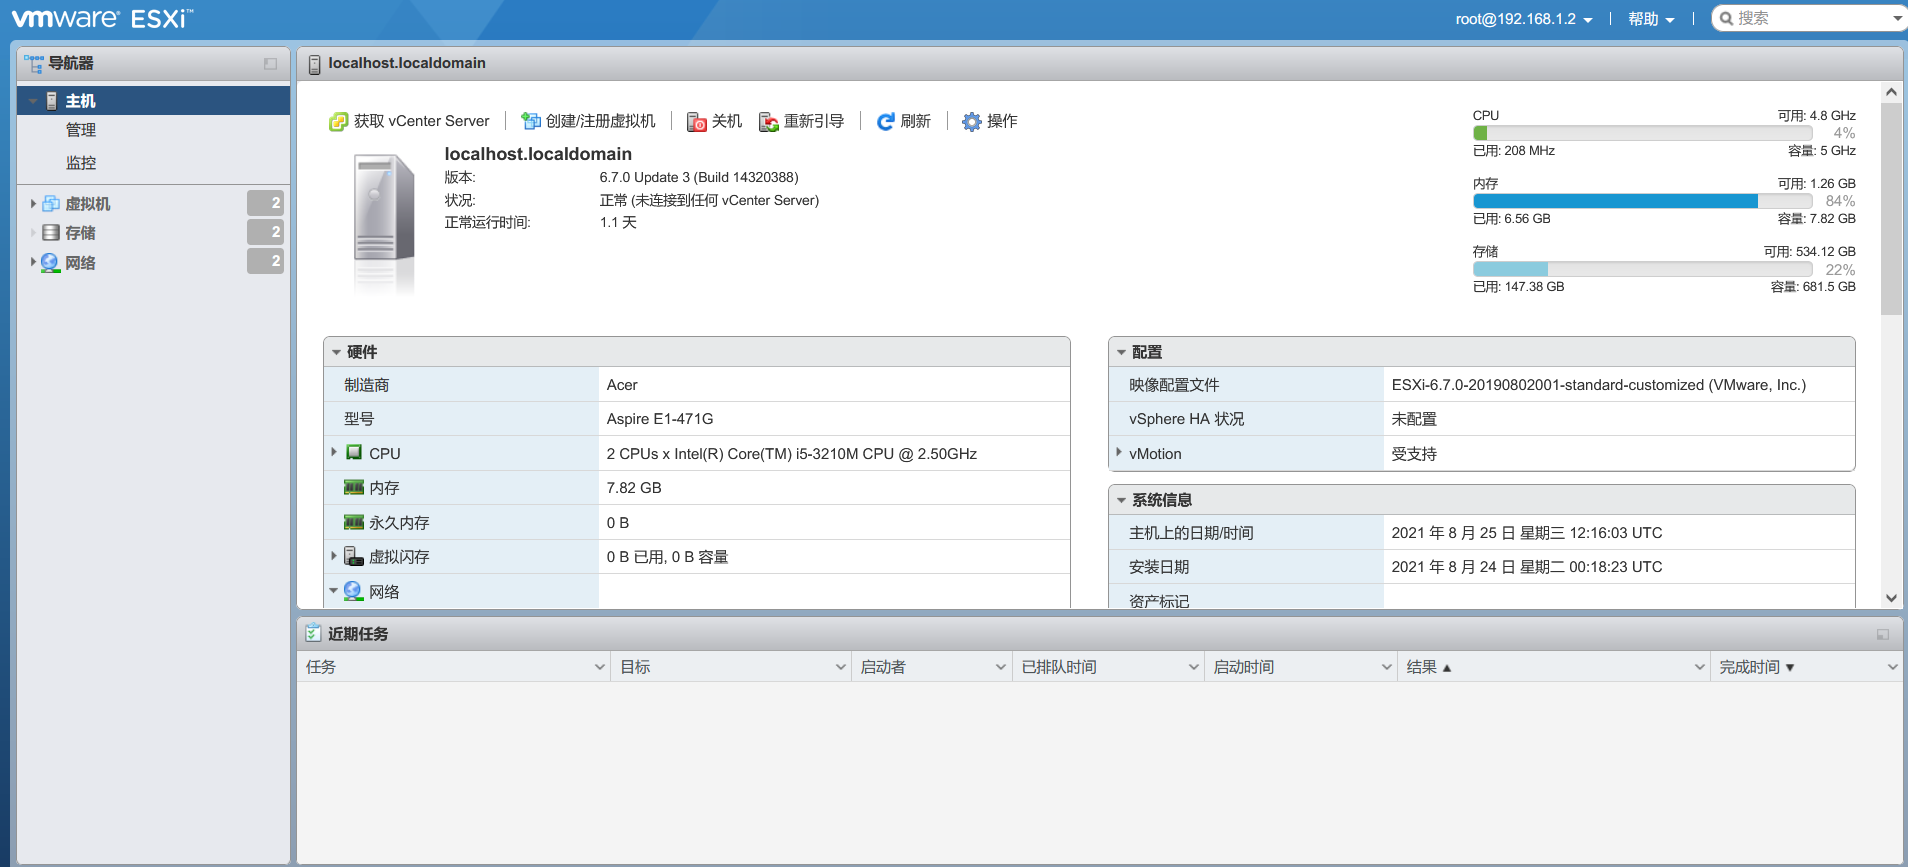The image size is (1908, 867).
Task: Click the 关机 shutdown button
Action: point(715,122)
